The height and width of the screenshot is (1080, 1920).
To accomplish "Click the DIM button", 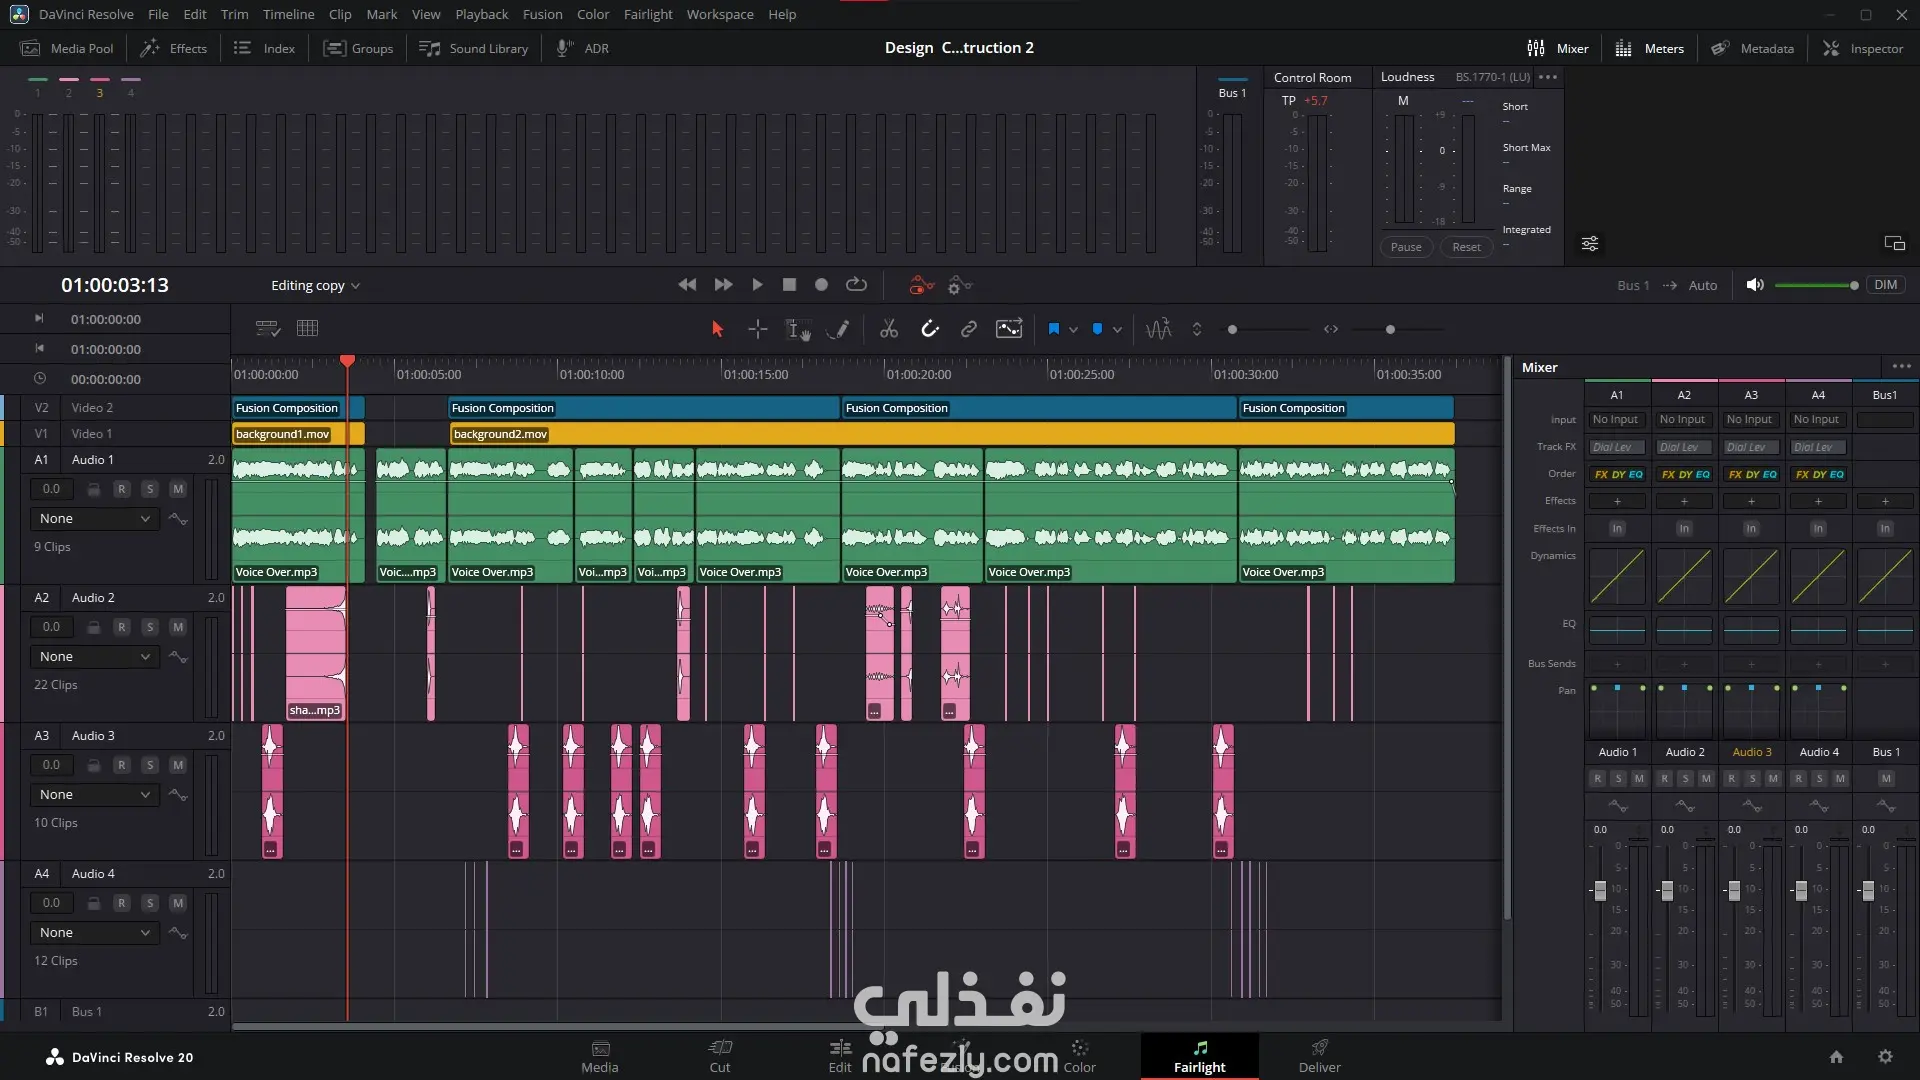I will point(1885,285).
